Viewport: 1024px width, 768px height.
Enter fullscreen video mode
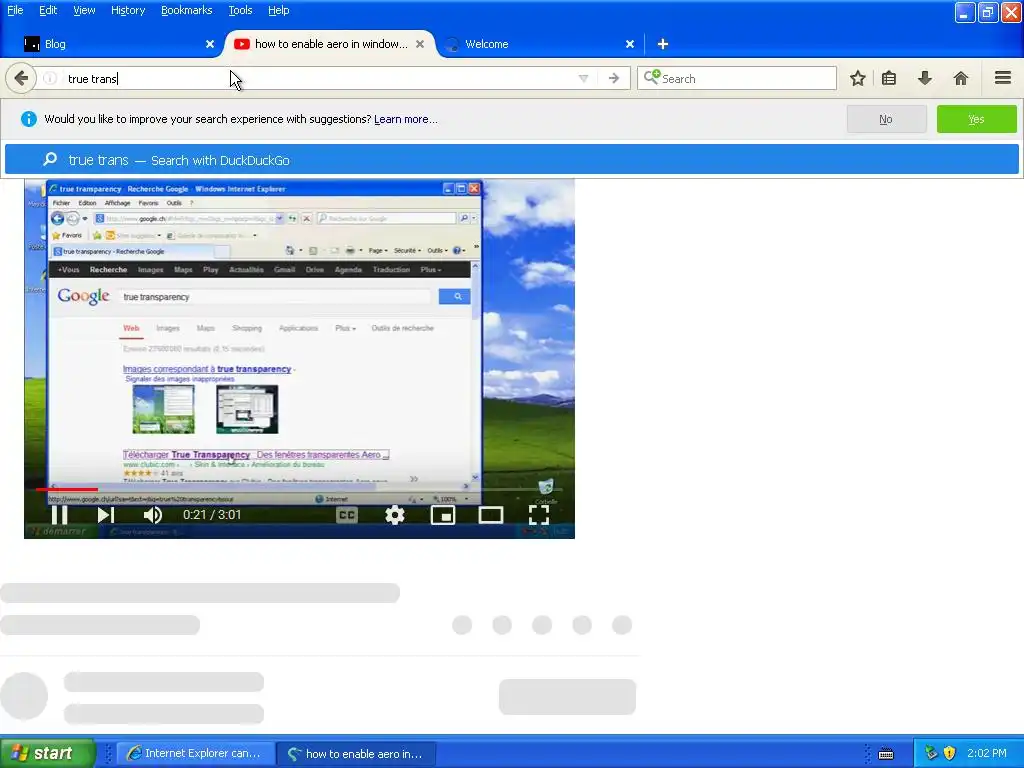(x=539, y=515)
